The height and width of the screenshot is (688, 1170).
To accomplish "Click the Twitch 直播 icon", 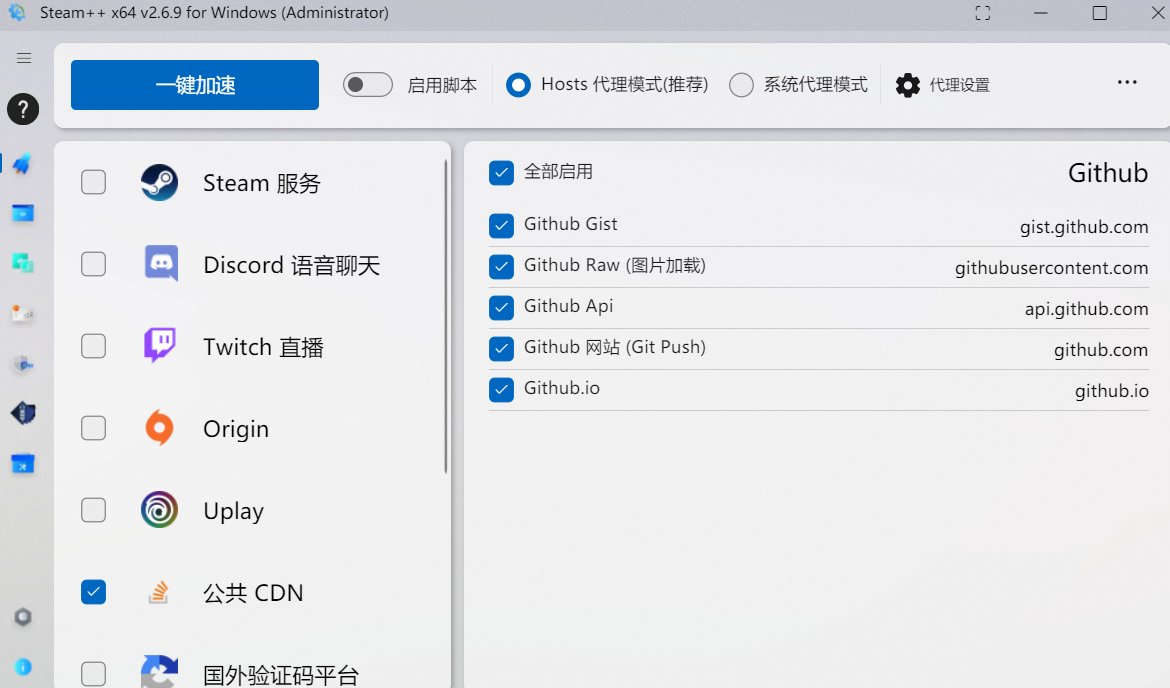I will pos(159,346).
